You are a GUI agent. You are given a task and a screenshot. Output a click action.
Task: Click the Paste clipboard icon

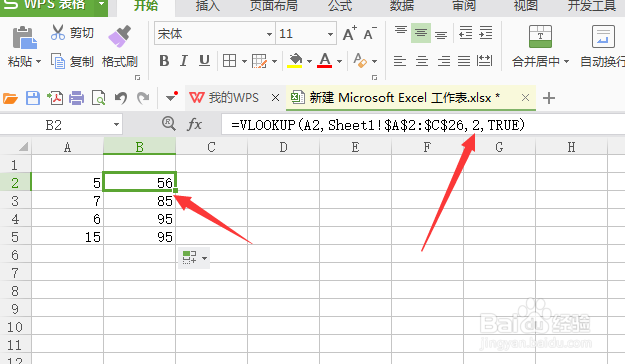(x=24, y=38)
